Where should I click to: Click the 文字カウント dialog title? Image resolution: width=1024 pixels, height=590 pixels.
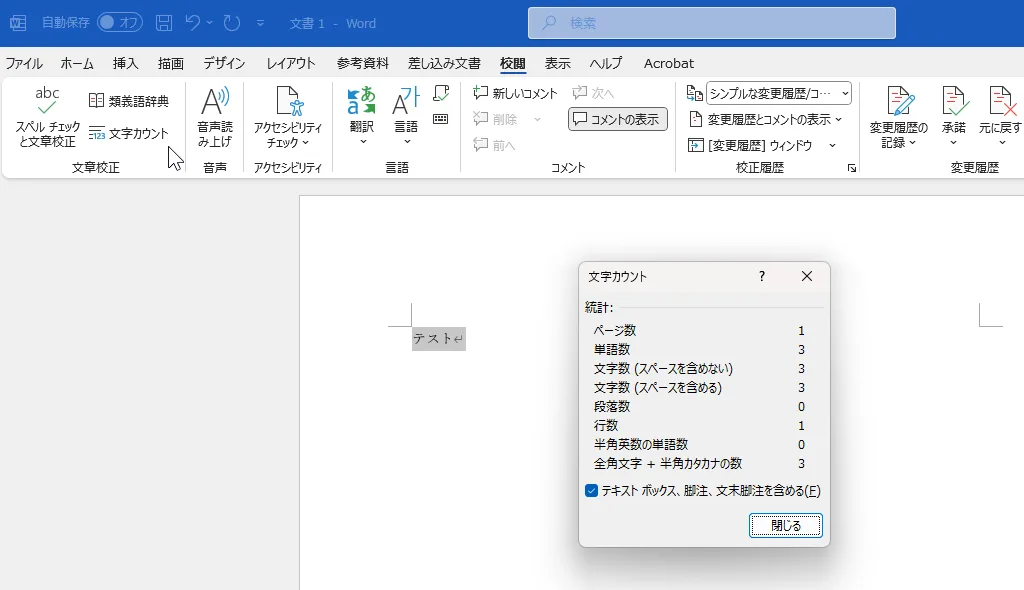click(x=617, y=276)
